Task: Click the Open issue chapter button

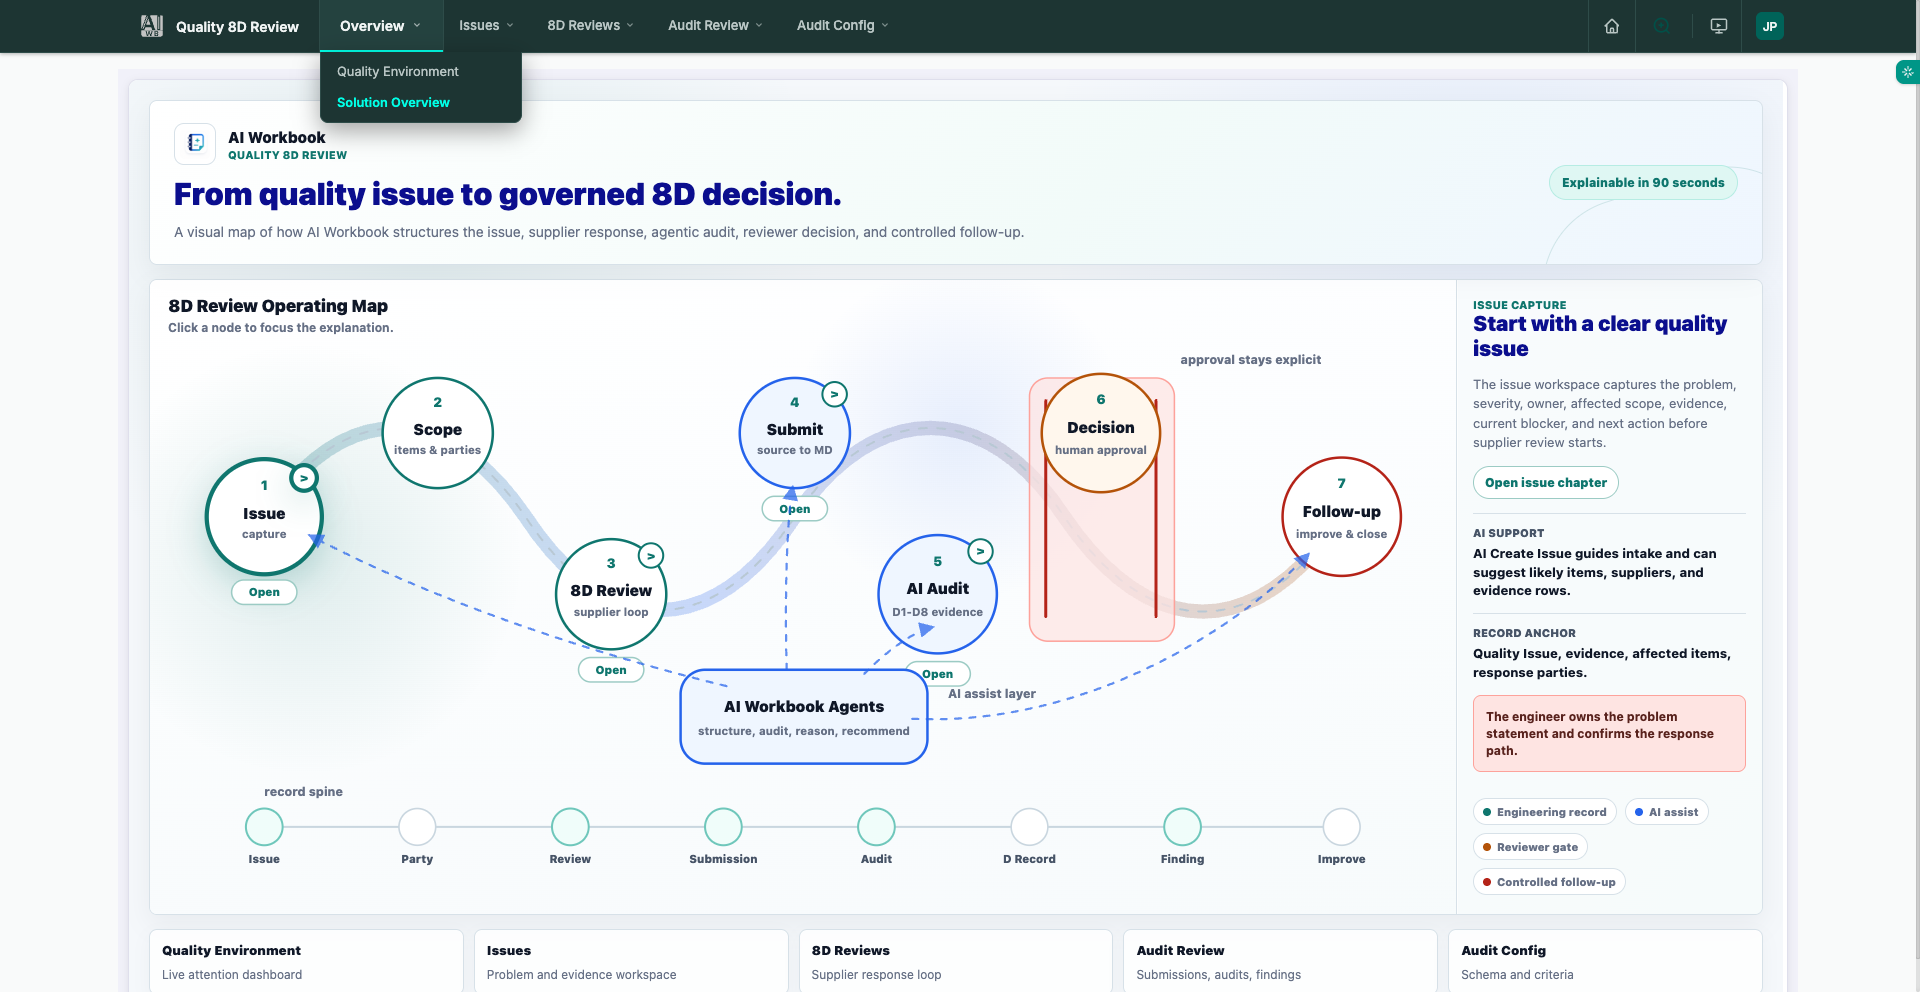Action: (1546, 483)
